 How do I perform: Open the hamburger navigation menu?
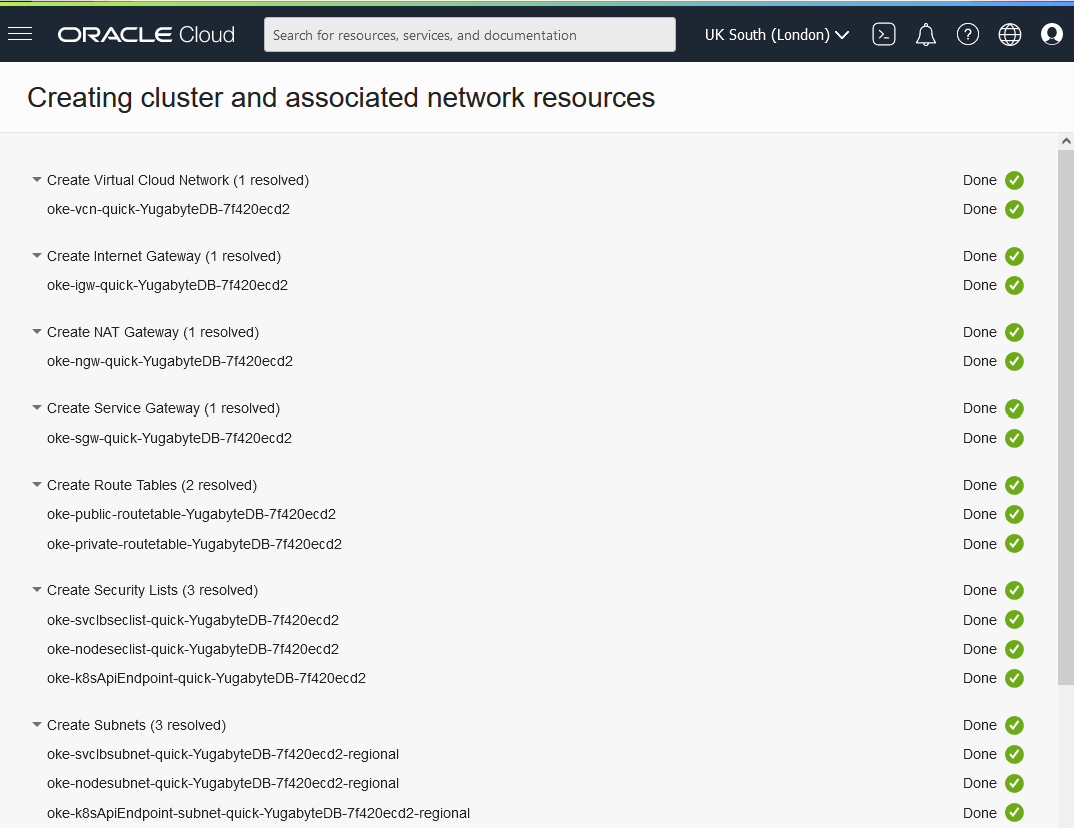click(x=20, y=34)
